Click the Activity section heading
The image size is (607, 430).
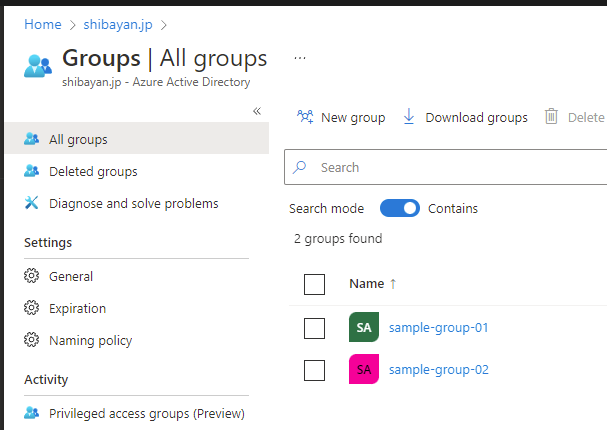[x=46, y=380]
